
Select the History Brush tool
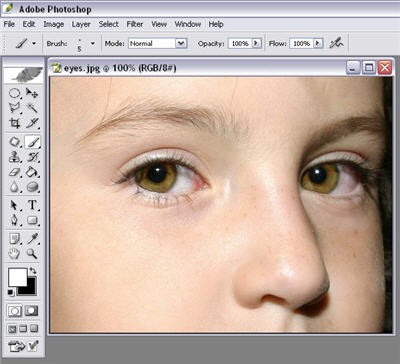coord(32,157)
